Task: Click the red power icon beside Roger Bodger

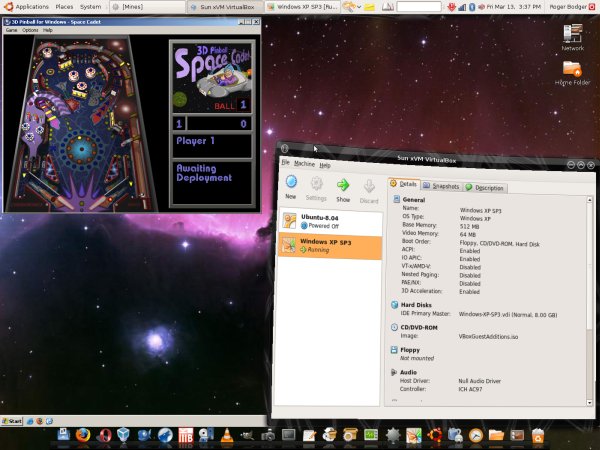Action: [593, 7]
